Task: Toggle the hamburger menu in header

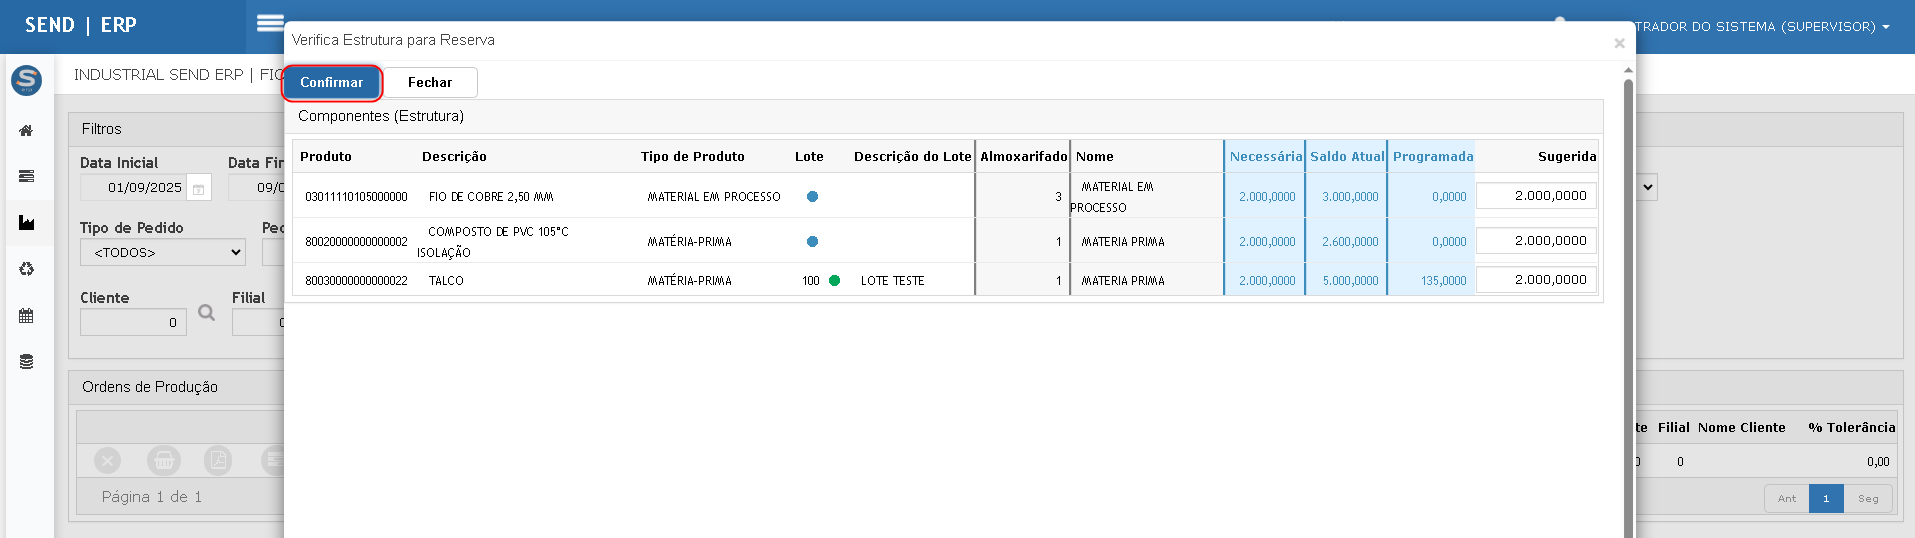Action: pyautogui.click(x=270, y=23)
